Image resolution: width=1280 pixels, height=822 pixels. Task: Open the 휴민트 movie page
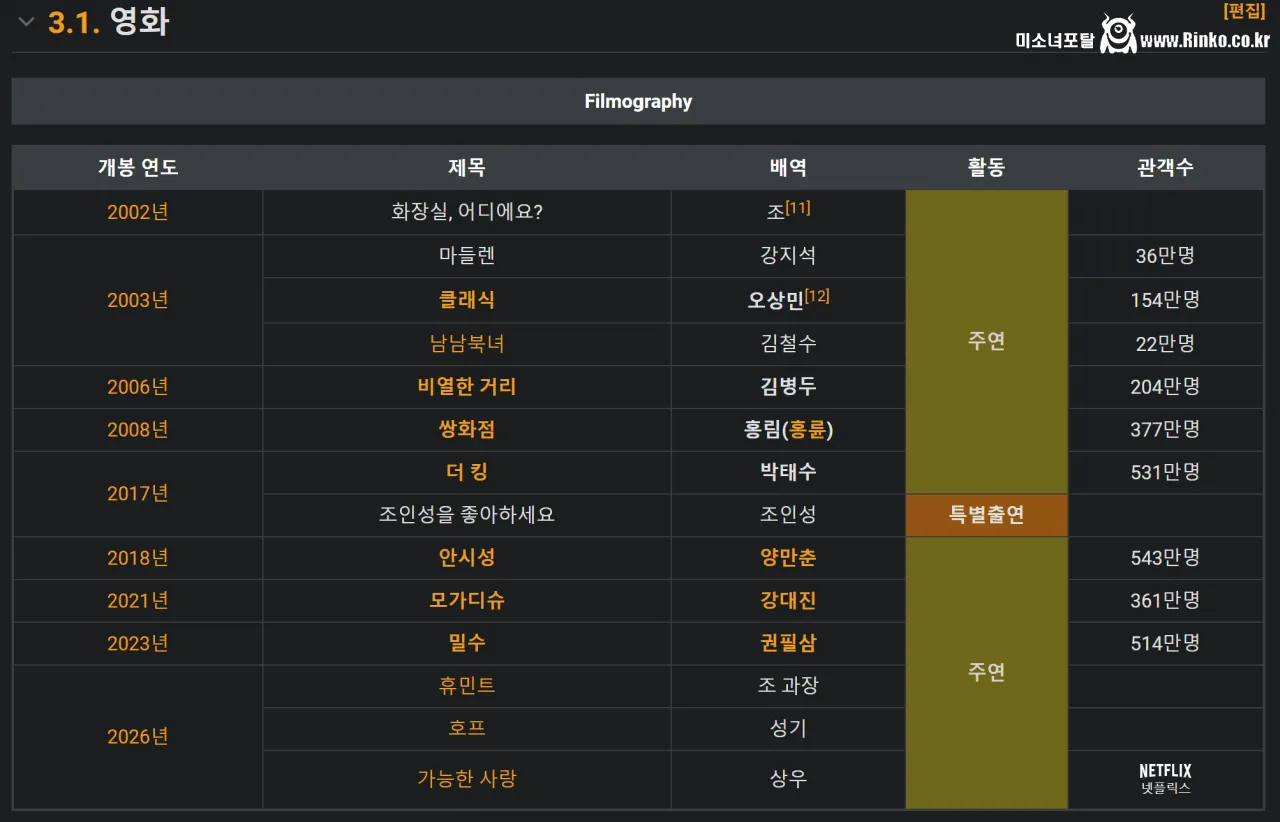pos(466,686)
